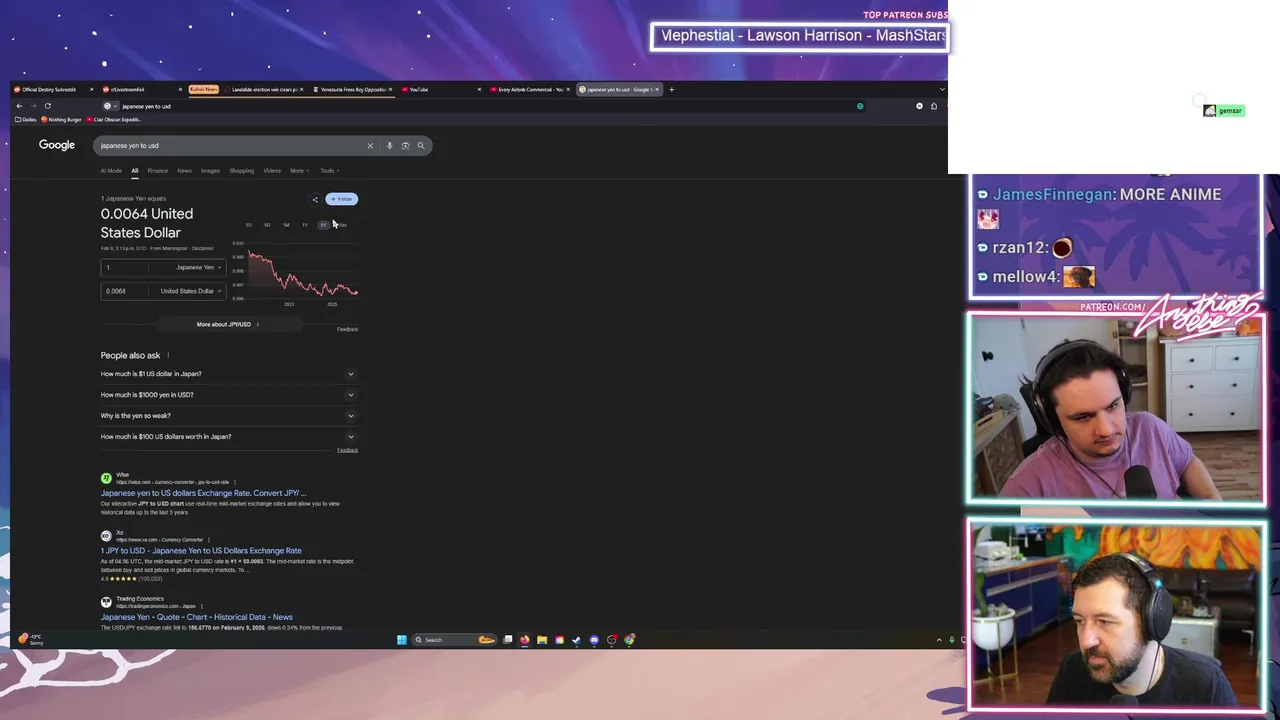Share the currency conversion result

[315, 199]
